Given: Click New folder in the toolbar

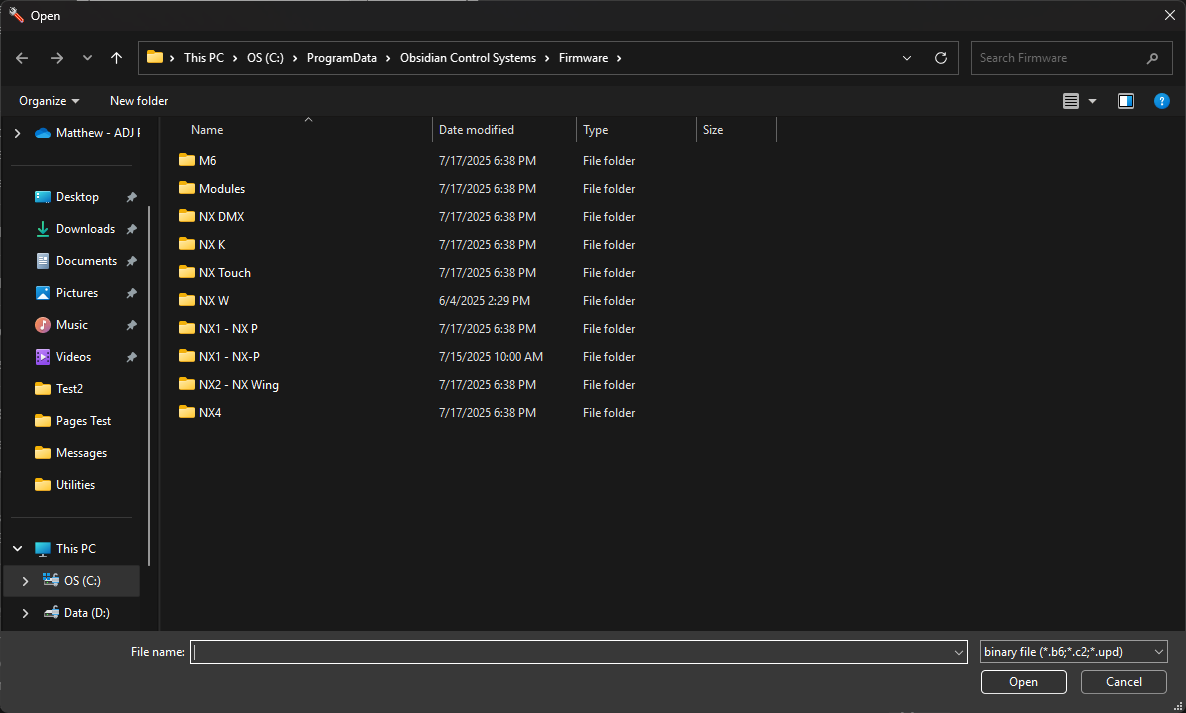Looking at the screenshot, I should click(x=139, y=101).
